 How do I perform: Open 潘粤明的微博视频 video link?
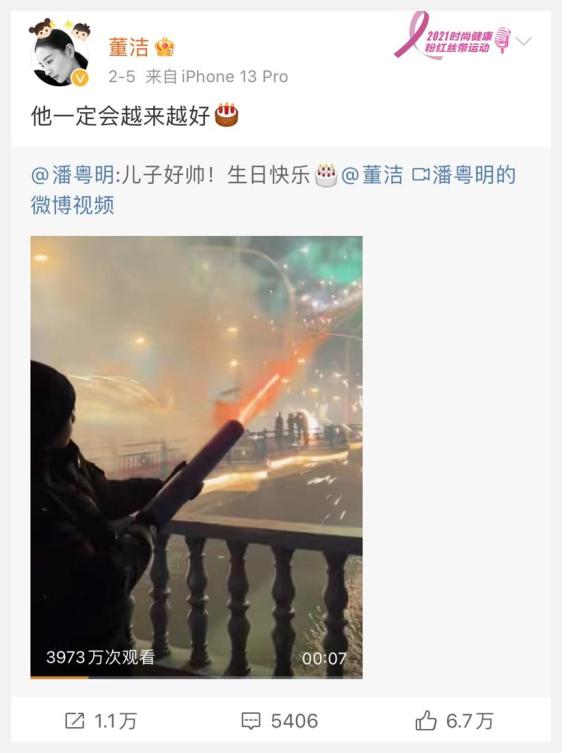(x=273, y=190)
